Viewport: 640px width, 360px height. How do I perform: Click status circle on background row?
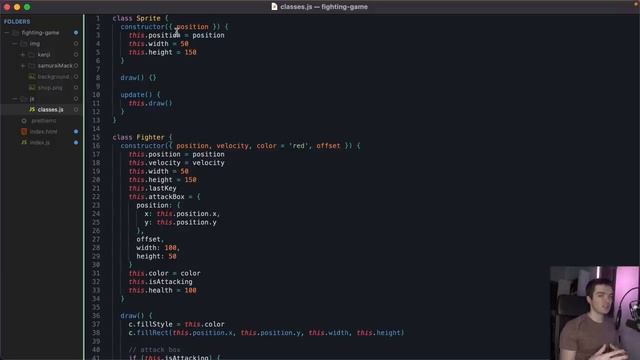pyautogui.click(x=76, y=77)
